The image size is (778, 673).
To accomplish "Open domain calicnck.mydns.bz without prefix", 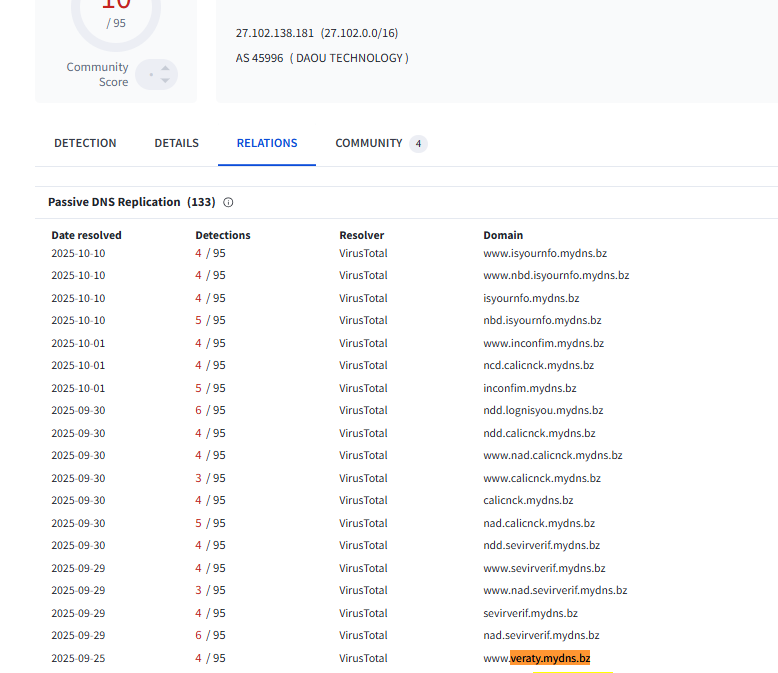I will (528, 500).
